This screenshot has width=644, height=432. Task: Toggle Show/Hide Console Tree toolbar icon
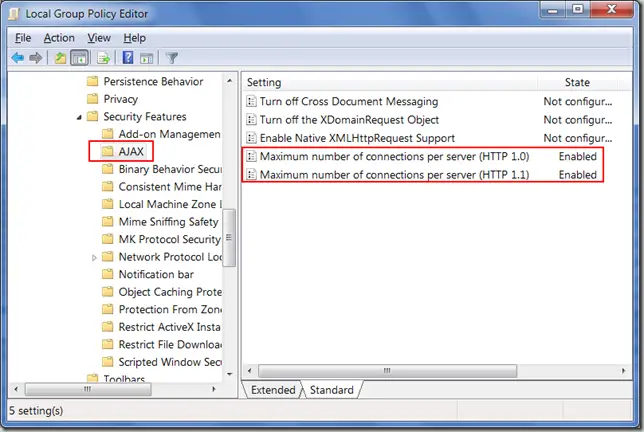click(79, 58)
